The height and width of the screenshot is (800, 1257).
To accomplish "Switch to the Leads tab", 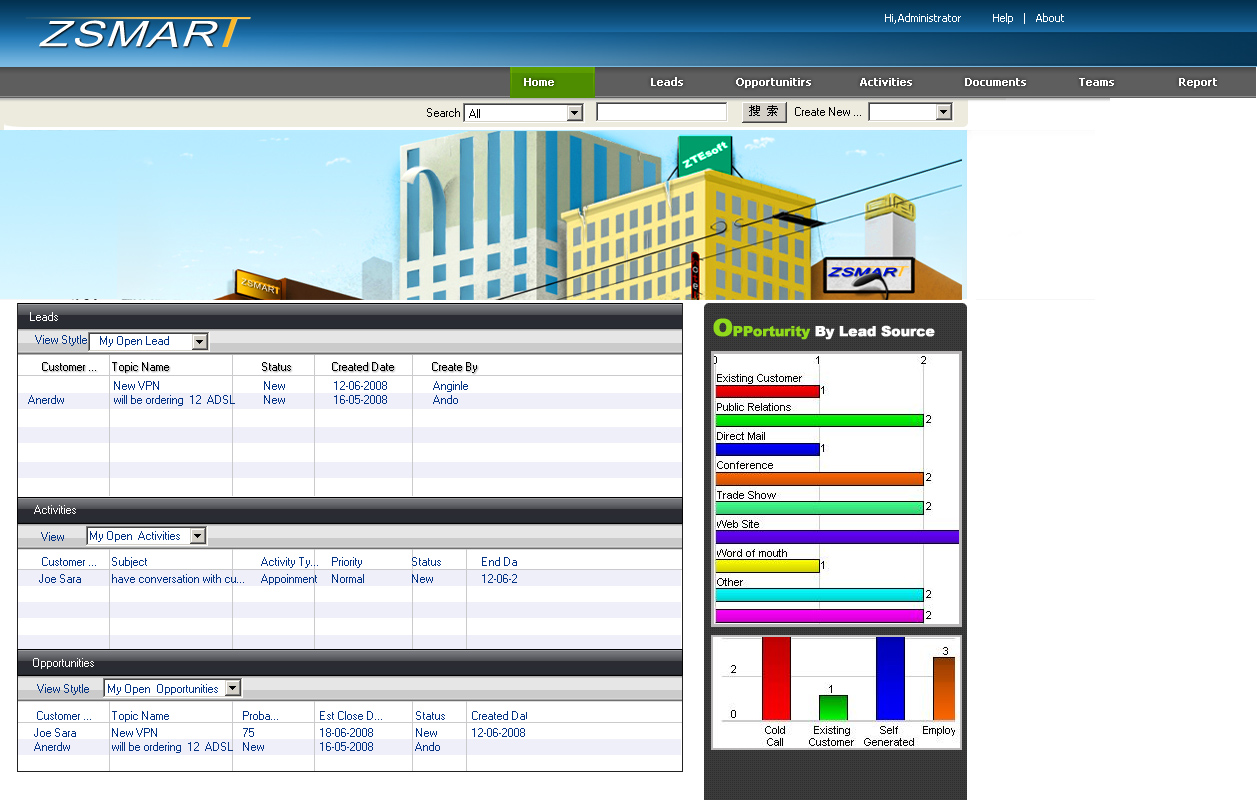I will click(x=666, y=82).
